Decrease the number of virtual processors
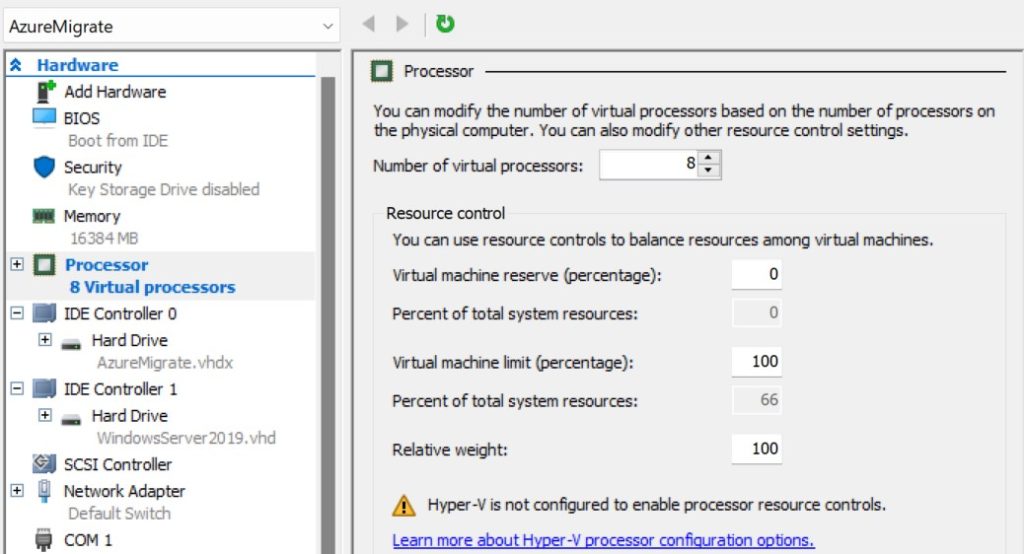 tap(709, 171)
